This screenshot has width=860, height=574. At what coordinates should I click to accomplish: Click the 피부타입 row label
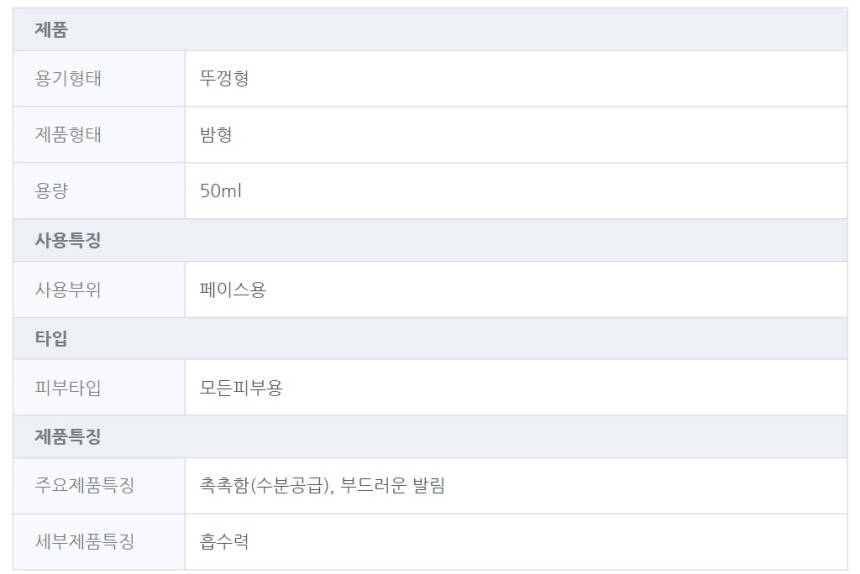coord(68,388)
